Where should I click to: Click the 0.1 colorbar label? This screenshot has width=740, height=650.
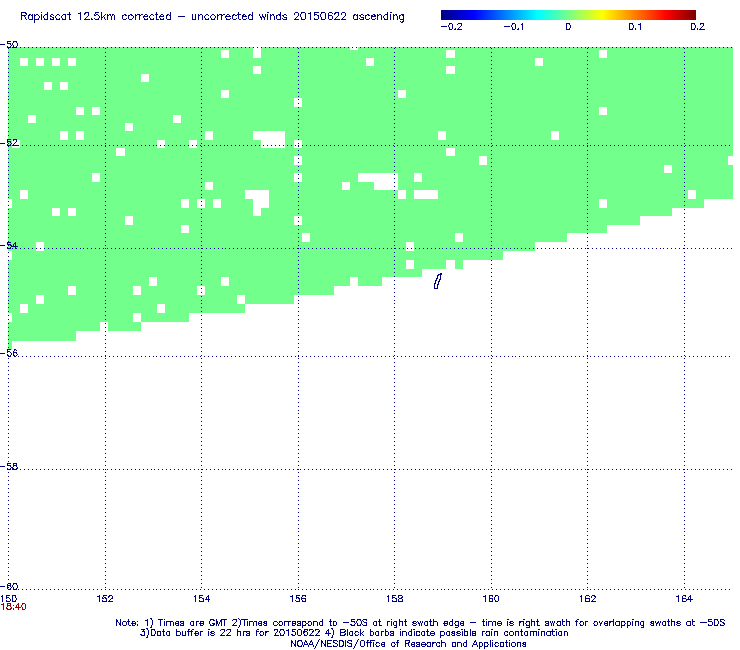[635, 27]
